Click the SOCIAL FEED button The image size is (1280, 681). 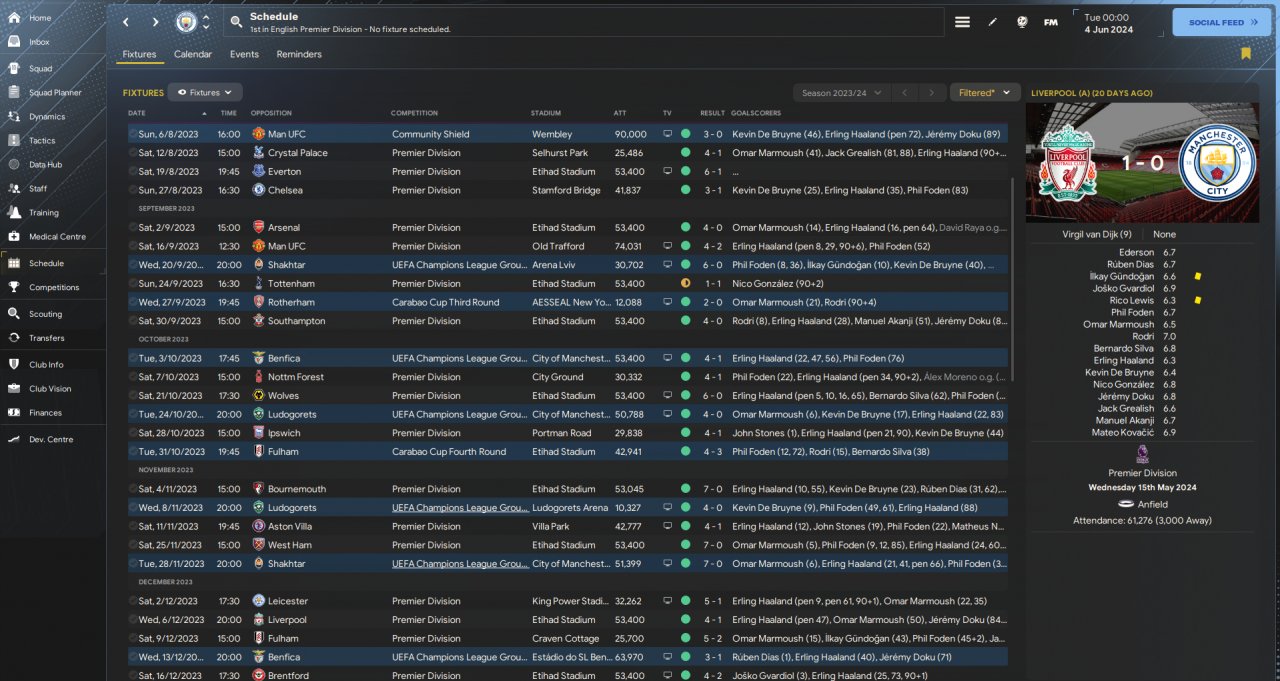click(1222, 22)
